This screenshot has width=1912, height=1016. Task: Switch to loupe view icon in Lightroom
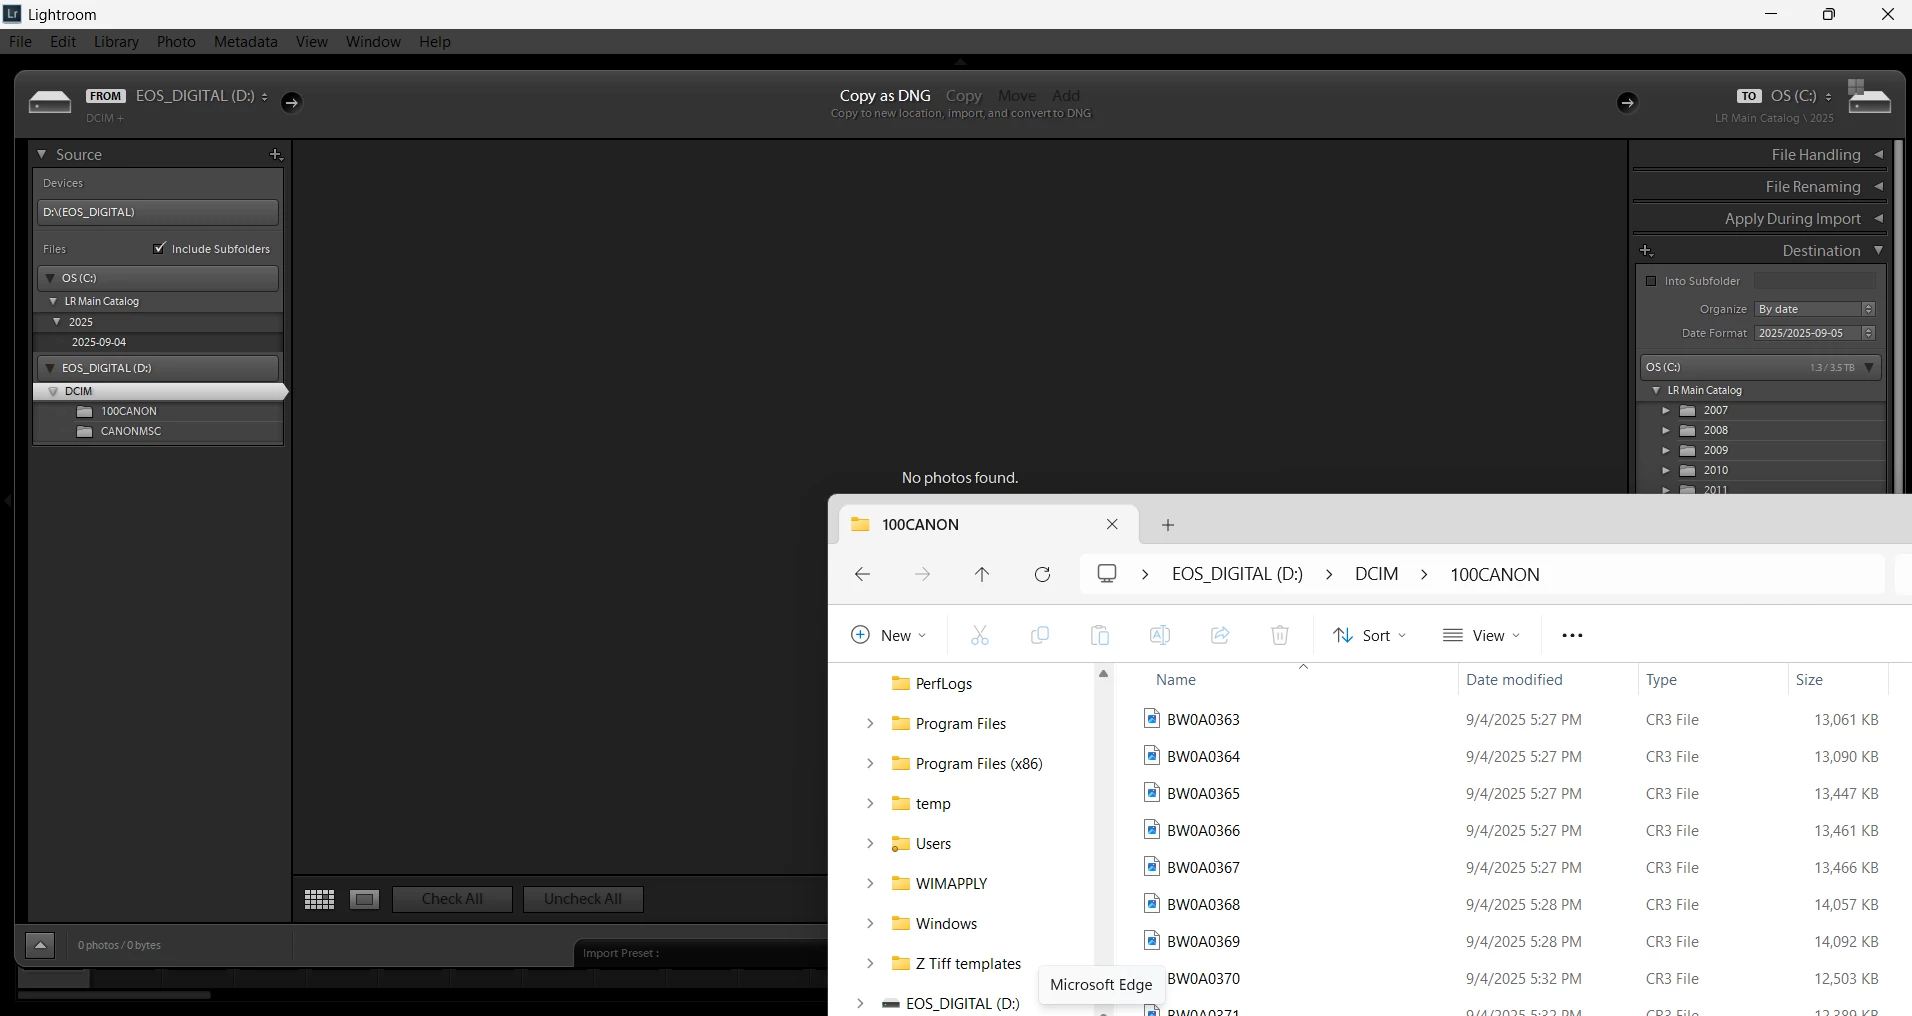[x=364, y=899]
